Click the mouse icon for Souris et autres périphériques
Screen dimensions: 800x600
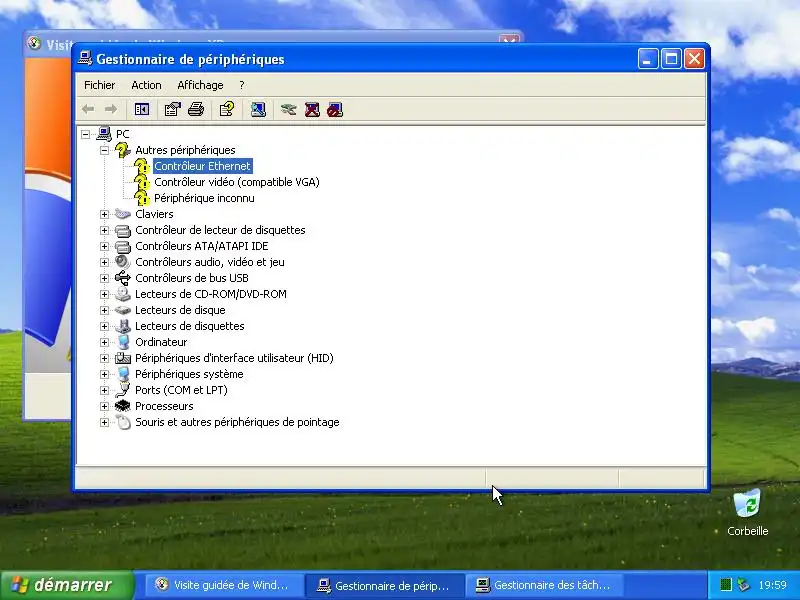[x=123, y=422]
